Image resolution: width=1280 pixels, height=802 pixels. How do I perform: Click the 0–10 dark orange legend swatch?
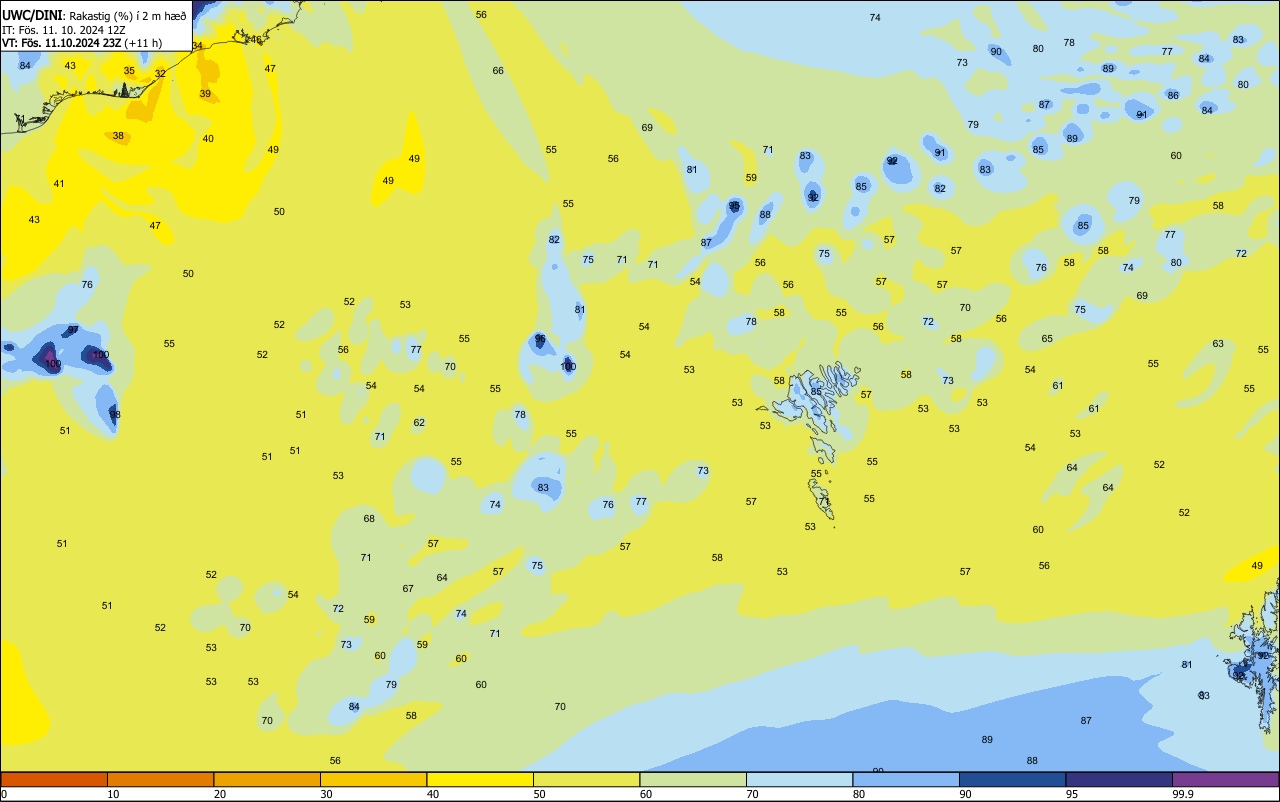click(x=54, y=779)
